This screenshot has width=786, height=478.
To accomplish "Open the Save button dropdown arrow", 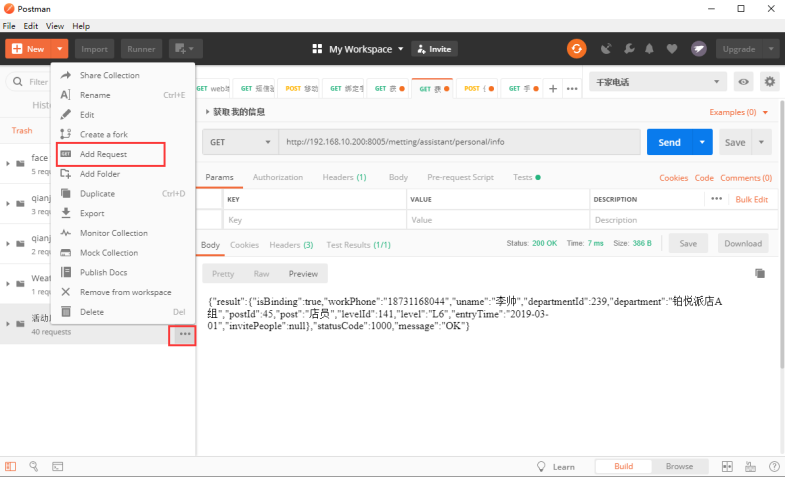I will click(761, 142).
